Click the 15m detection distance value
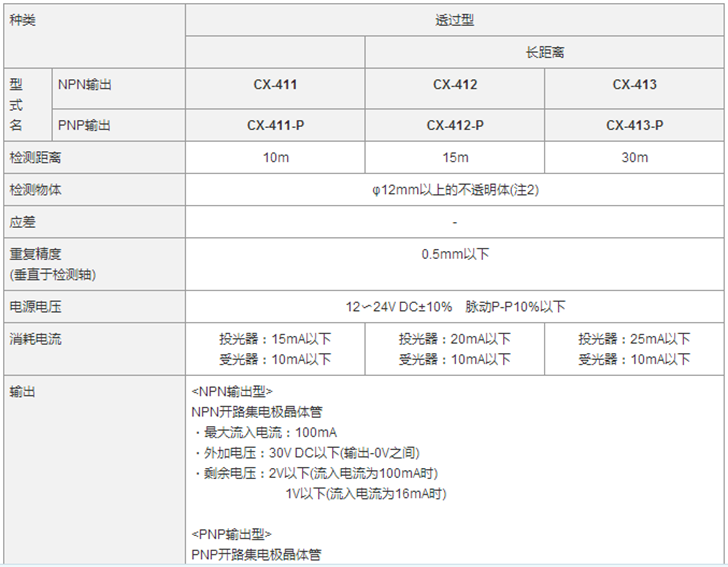 455,157
